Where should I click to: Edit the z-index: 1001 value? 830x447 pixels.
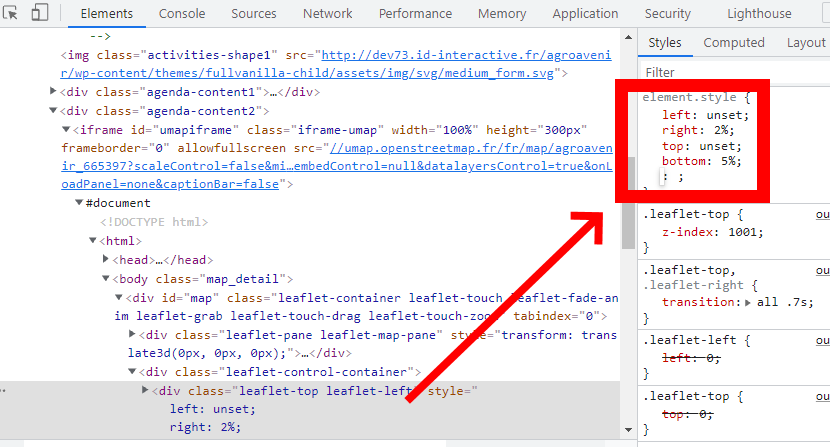[x=745, y=232]
